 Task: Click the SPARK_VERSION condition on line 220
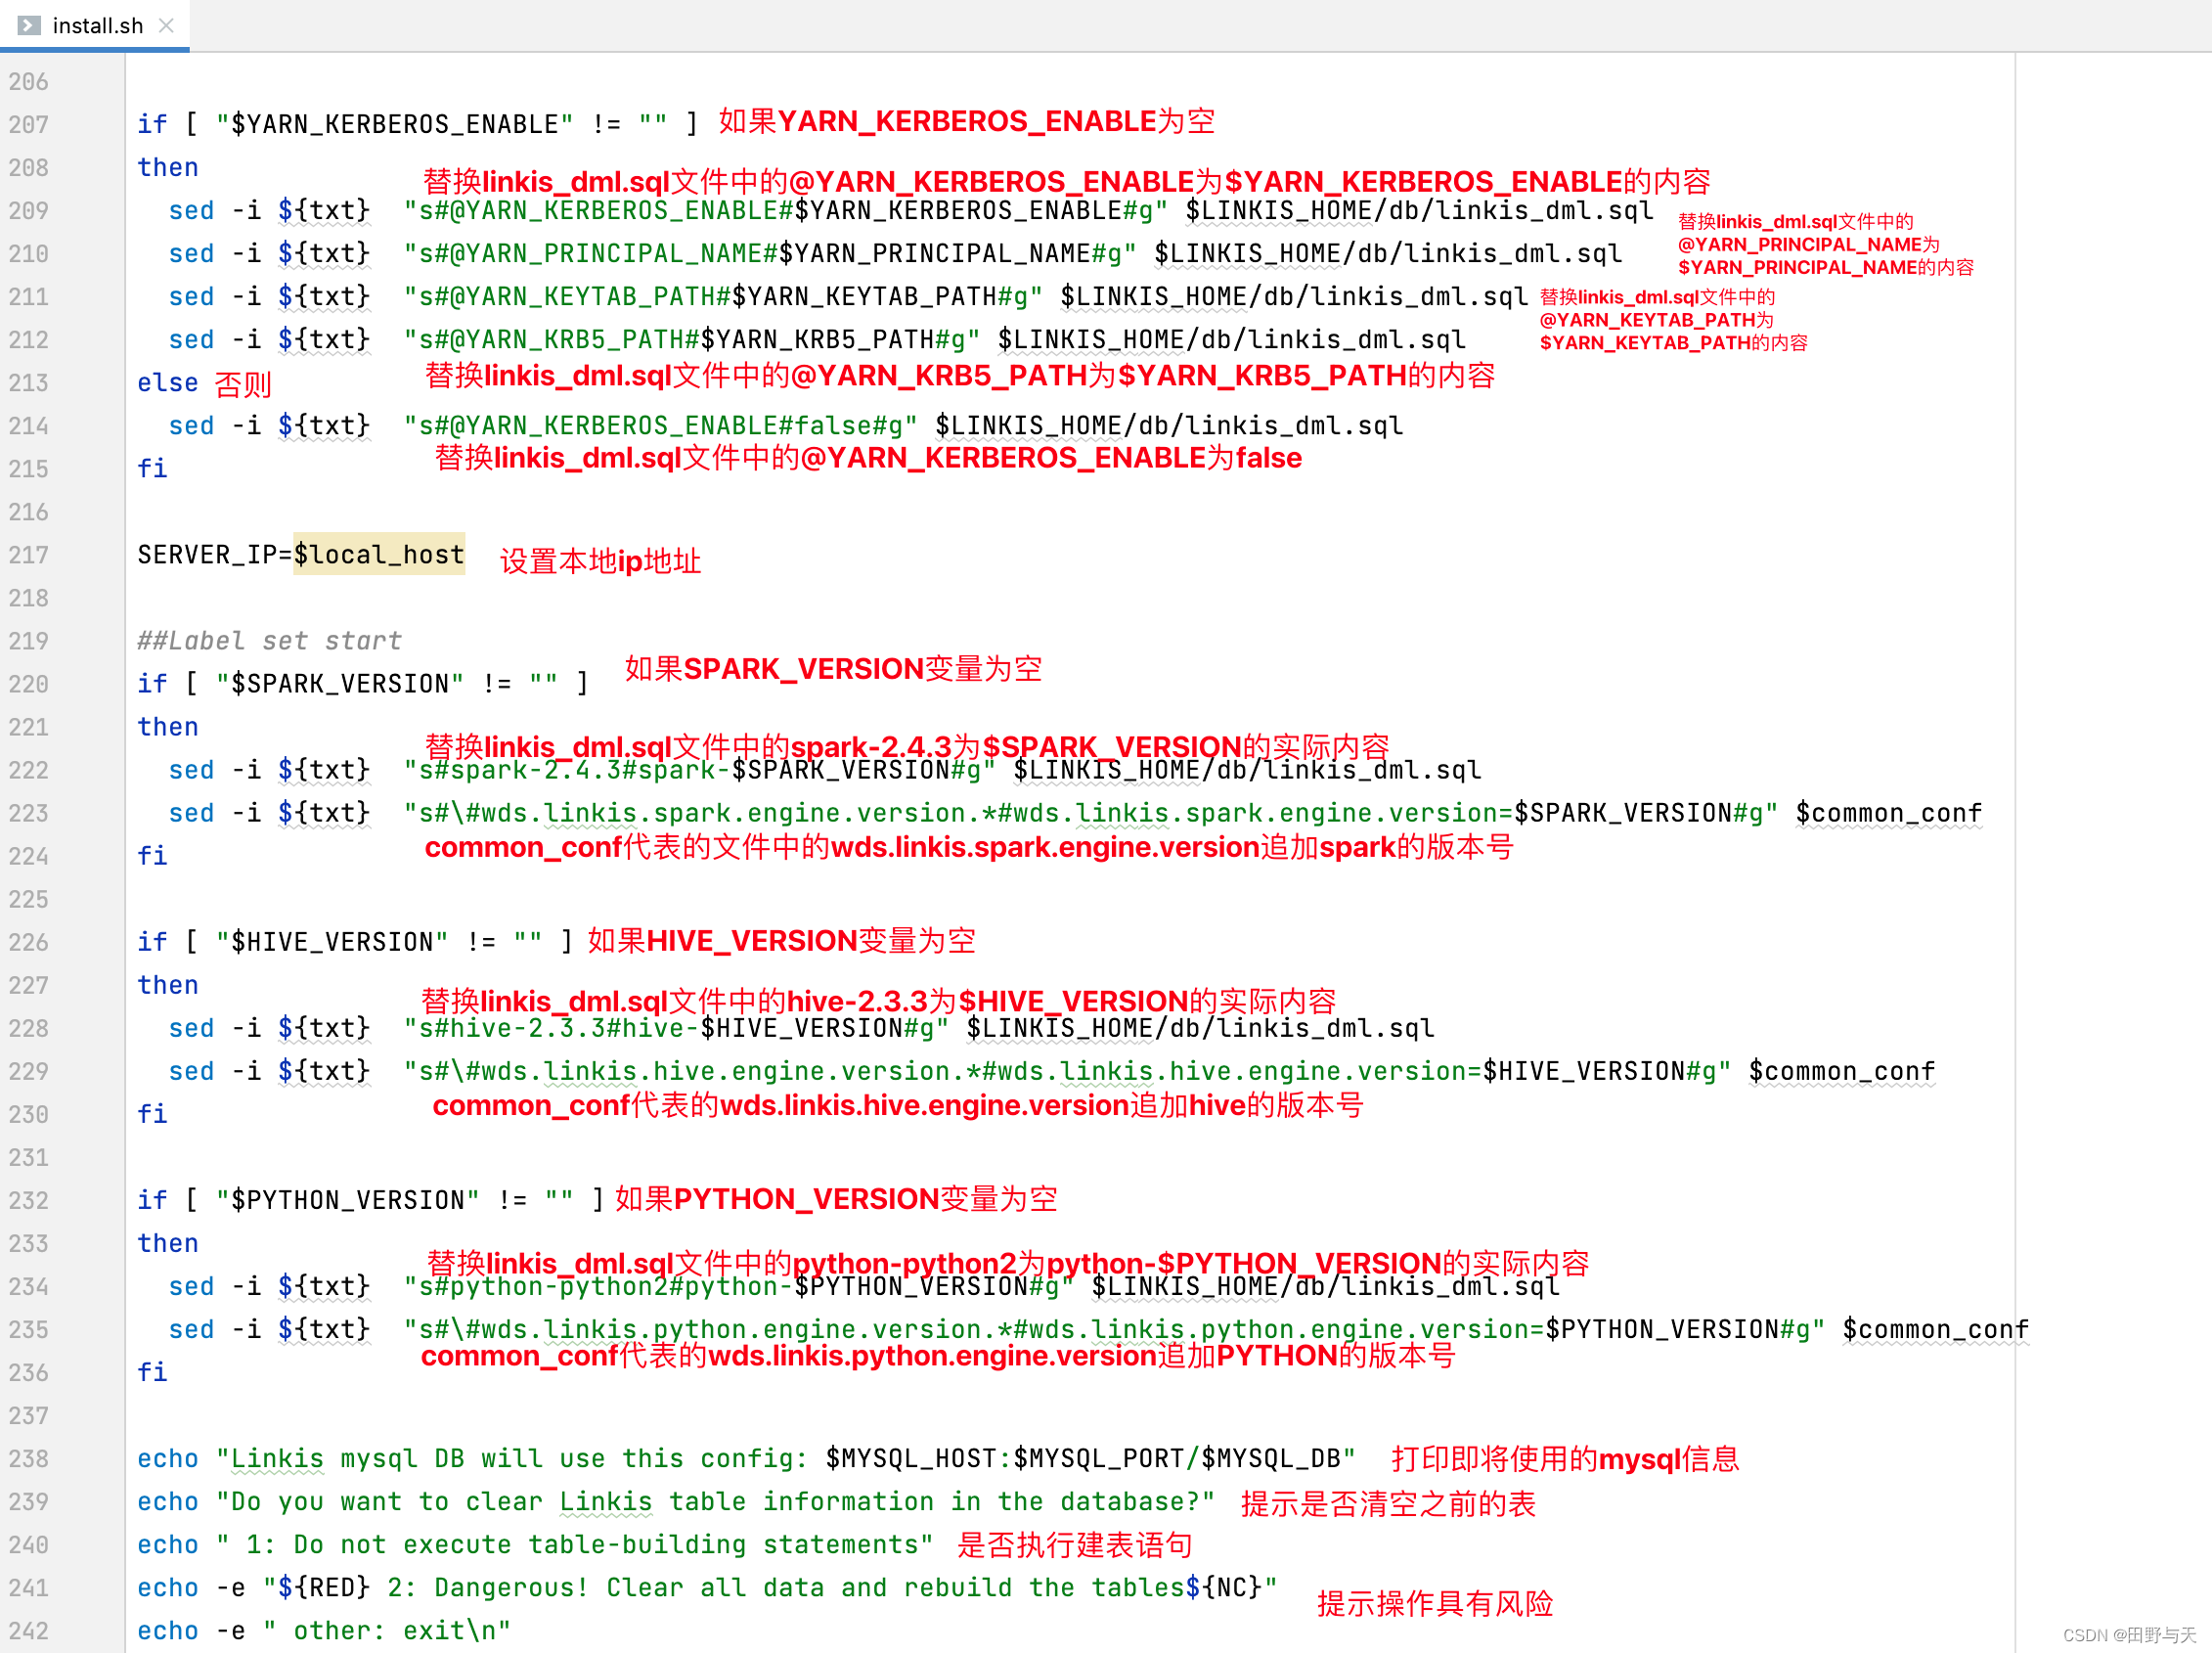click(x=340, y=683)
